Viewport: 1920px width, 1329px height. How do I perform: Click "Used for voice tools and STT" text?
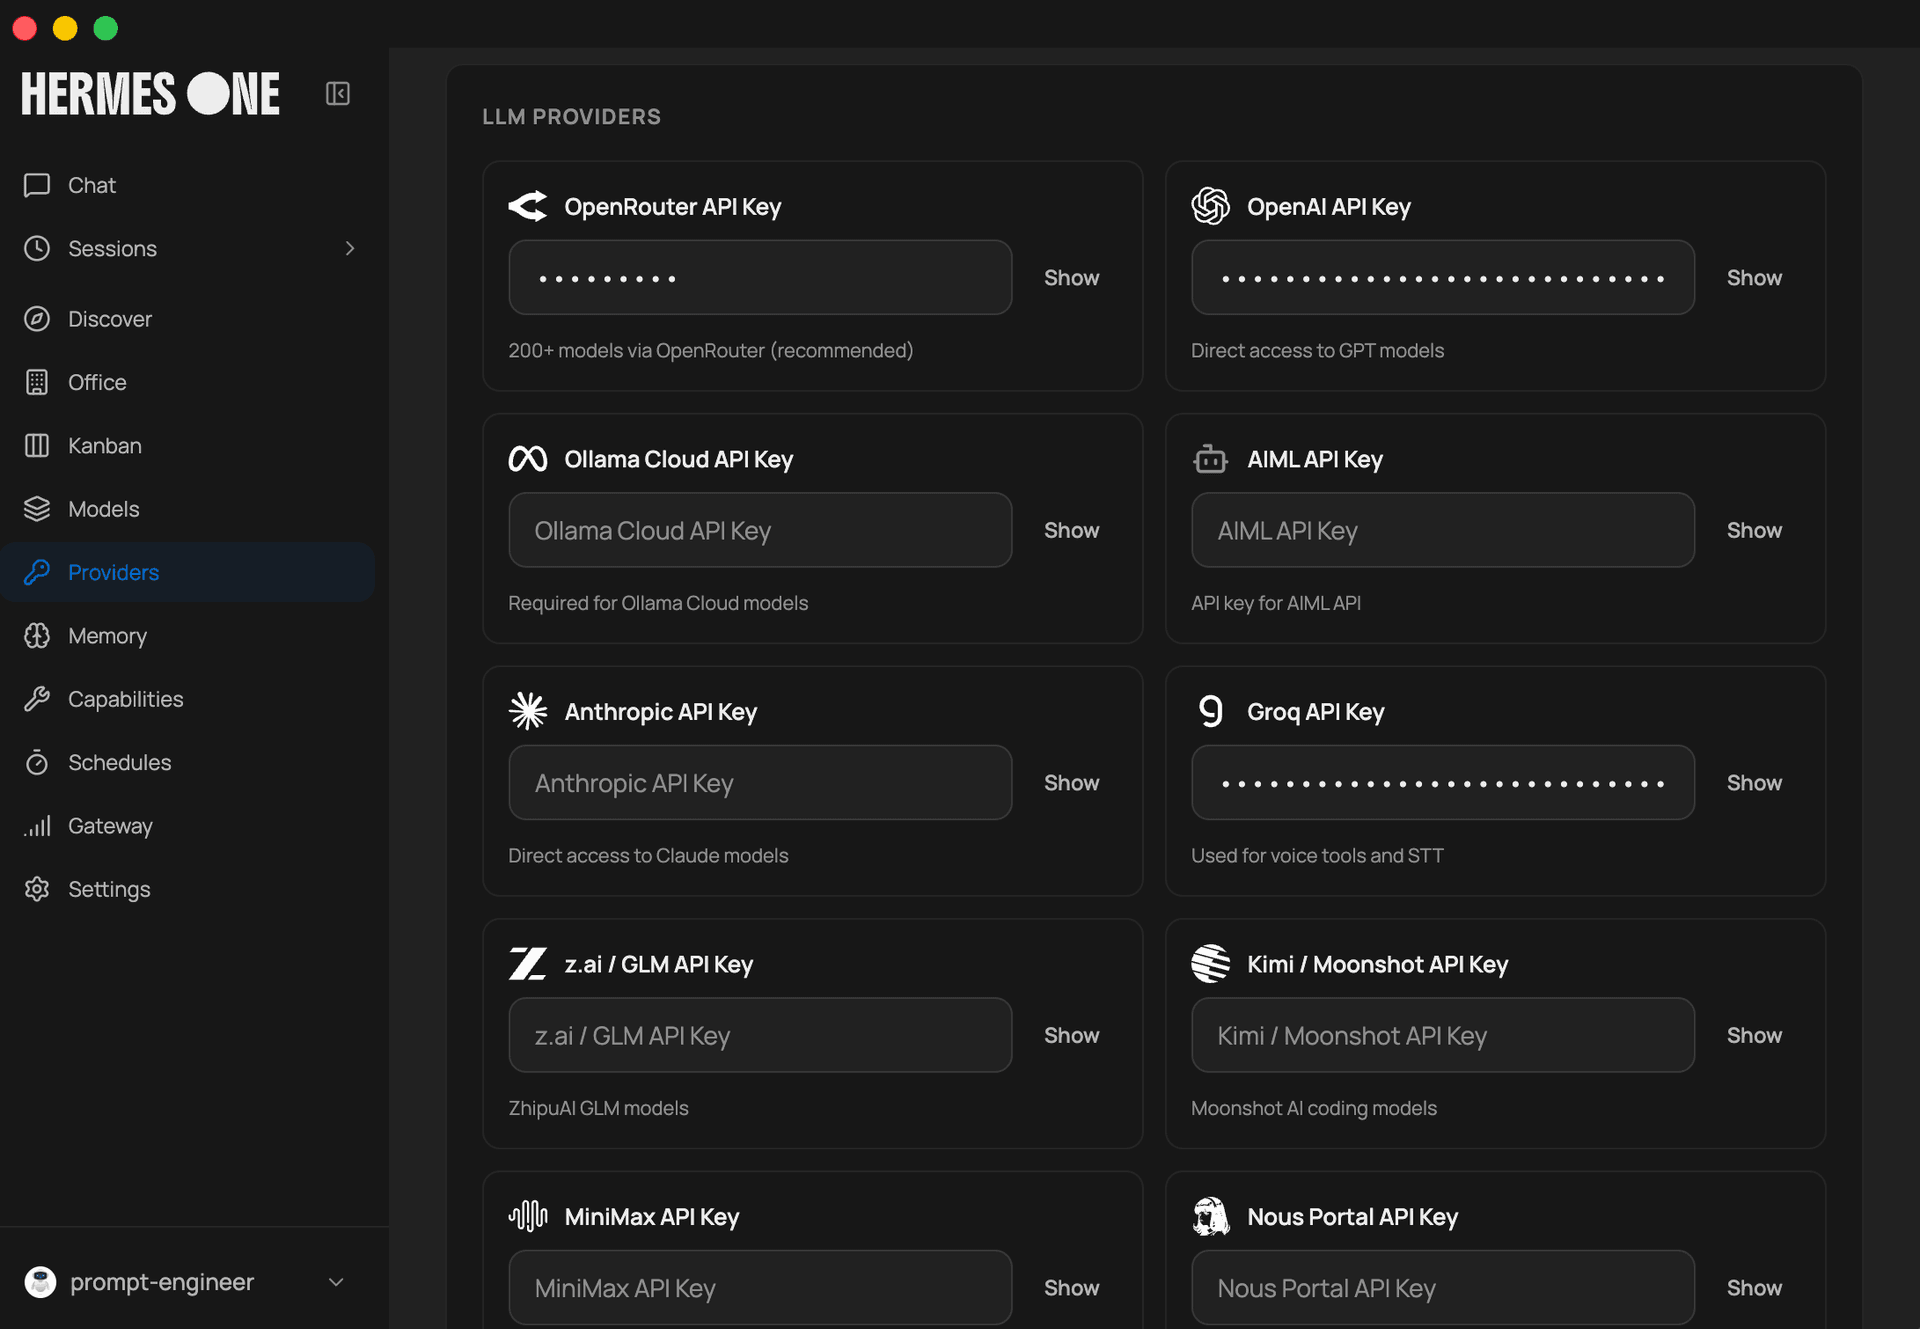(1317, 855)
